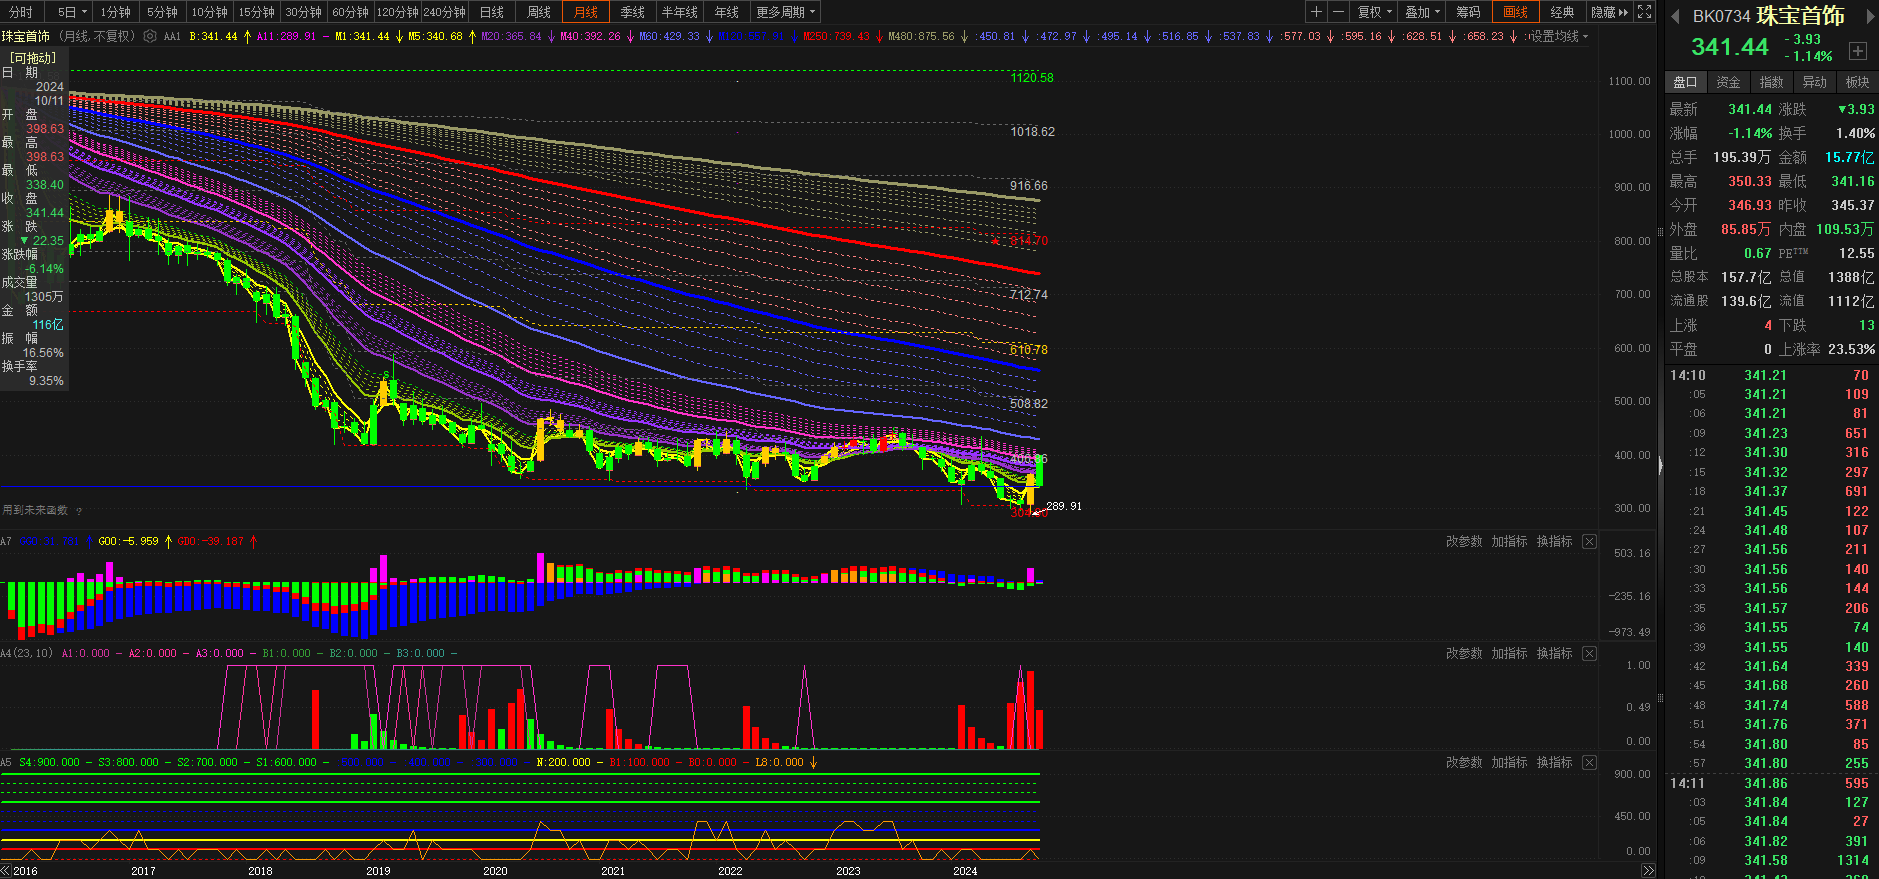This screenshot has width=1879, height=879.
Task: Click the M250 moving average legend value
Action: point(836,36)
